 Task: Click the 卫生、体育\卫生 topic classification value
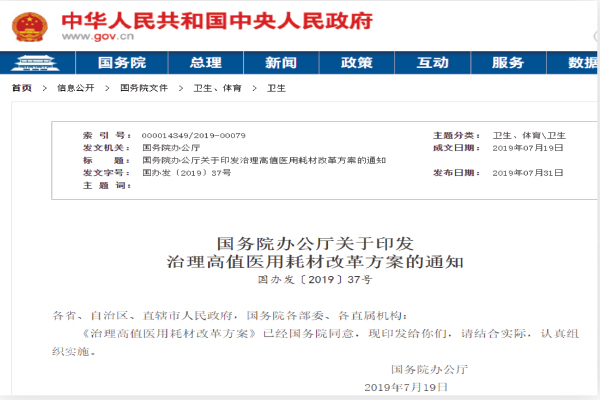[529, 135]
